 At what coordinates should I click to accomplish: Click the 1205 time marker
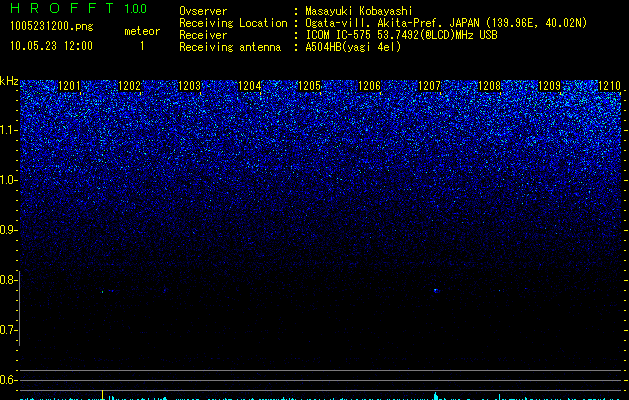tap(310, 86)
